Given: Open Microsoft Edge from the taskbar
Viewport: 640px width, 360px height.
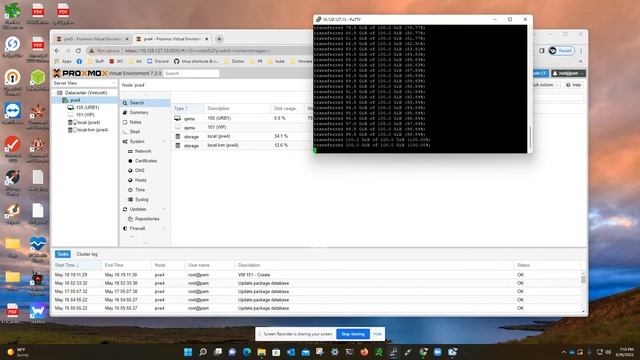Looking at the screenshot, I should click(x=247, y=352).
